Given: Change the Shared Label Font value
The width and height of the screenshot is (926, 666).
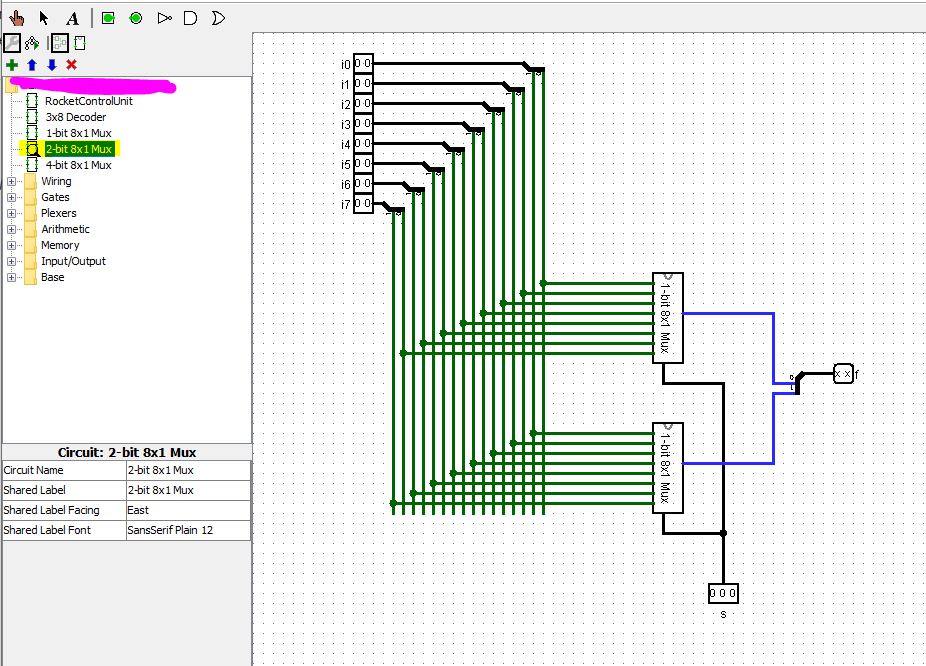Looking at the screenshot, I should pyautogui.click(x=188, y=530).
